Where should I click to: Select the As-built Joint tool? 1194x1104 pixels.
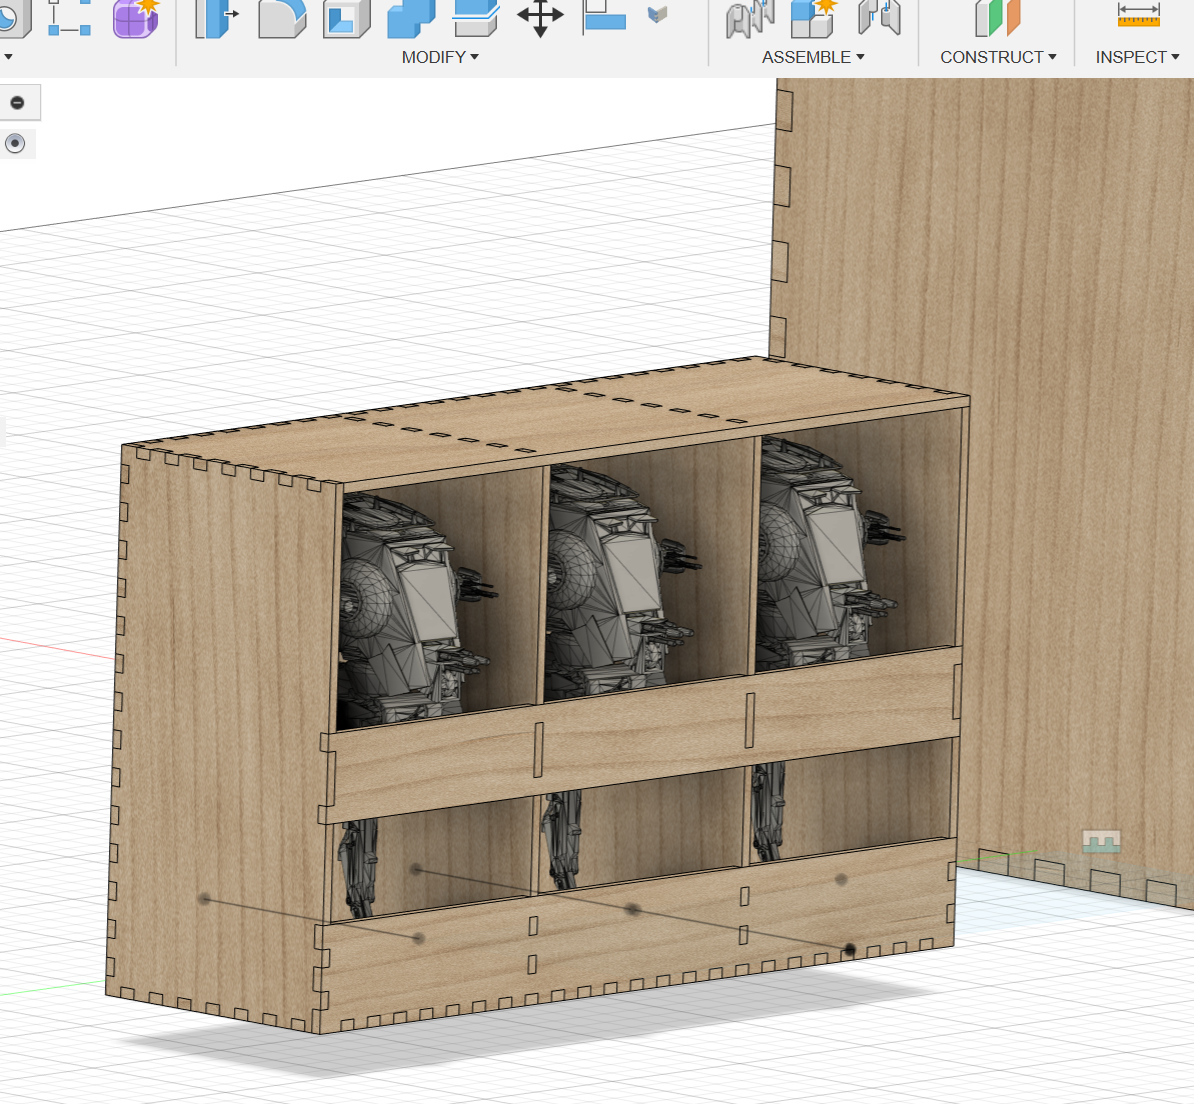point(880,18)
